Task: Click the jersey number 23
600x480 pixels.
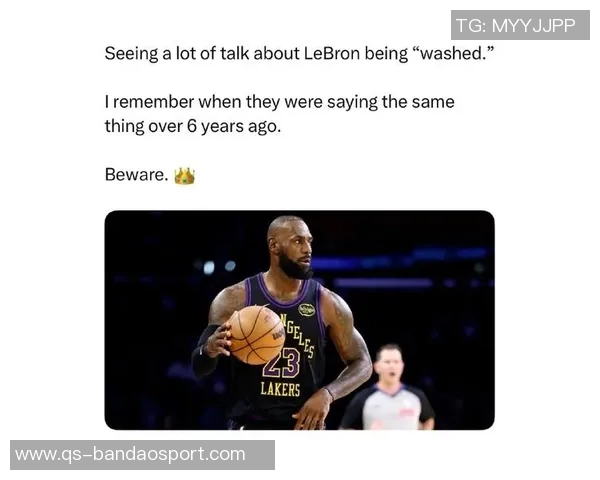Action: (282, 363)
